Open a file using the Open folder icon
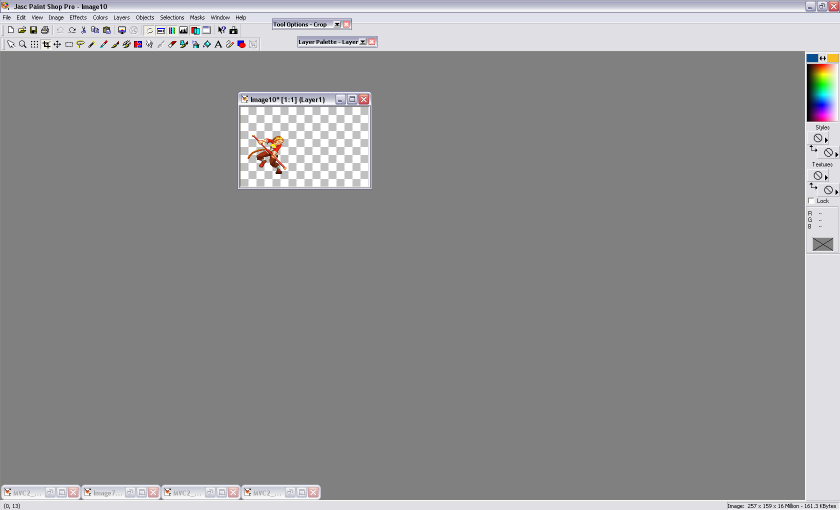This screenshot has width=840, height=510. pos(22,30)
